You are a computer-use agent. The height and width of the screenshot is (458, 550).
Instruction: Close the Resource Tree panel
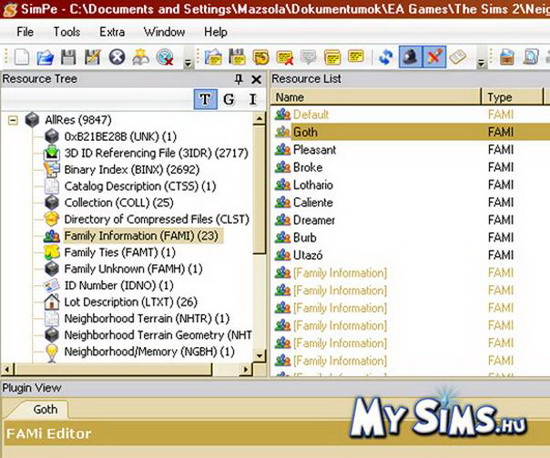pos(256,80)
